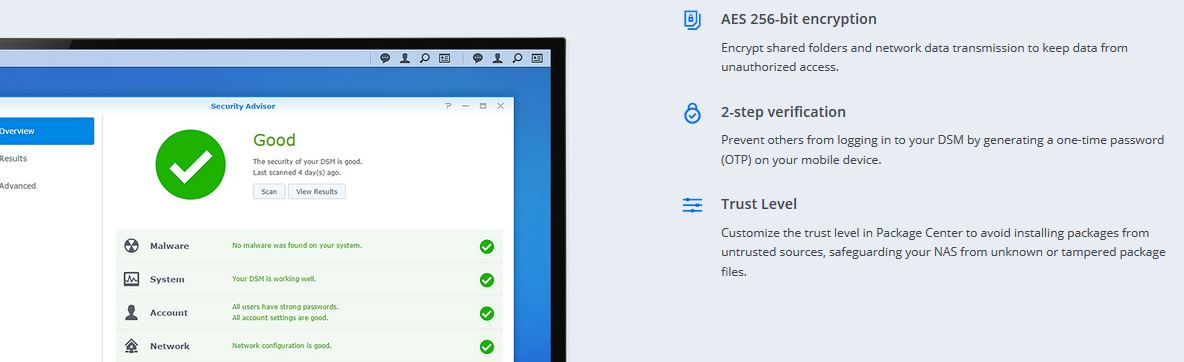
Task: Click the radiation Malware icon
Action: (x=131, y=246)
